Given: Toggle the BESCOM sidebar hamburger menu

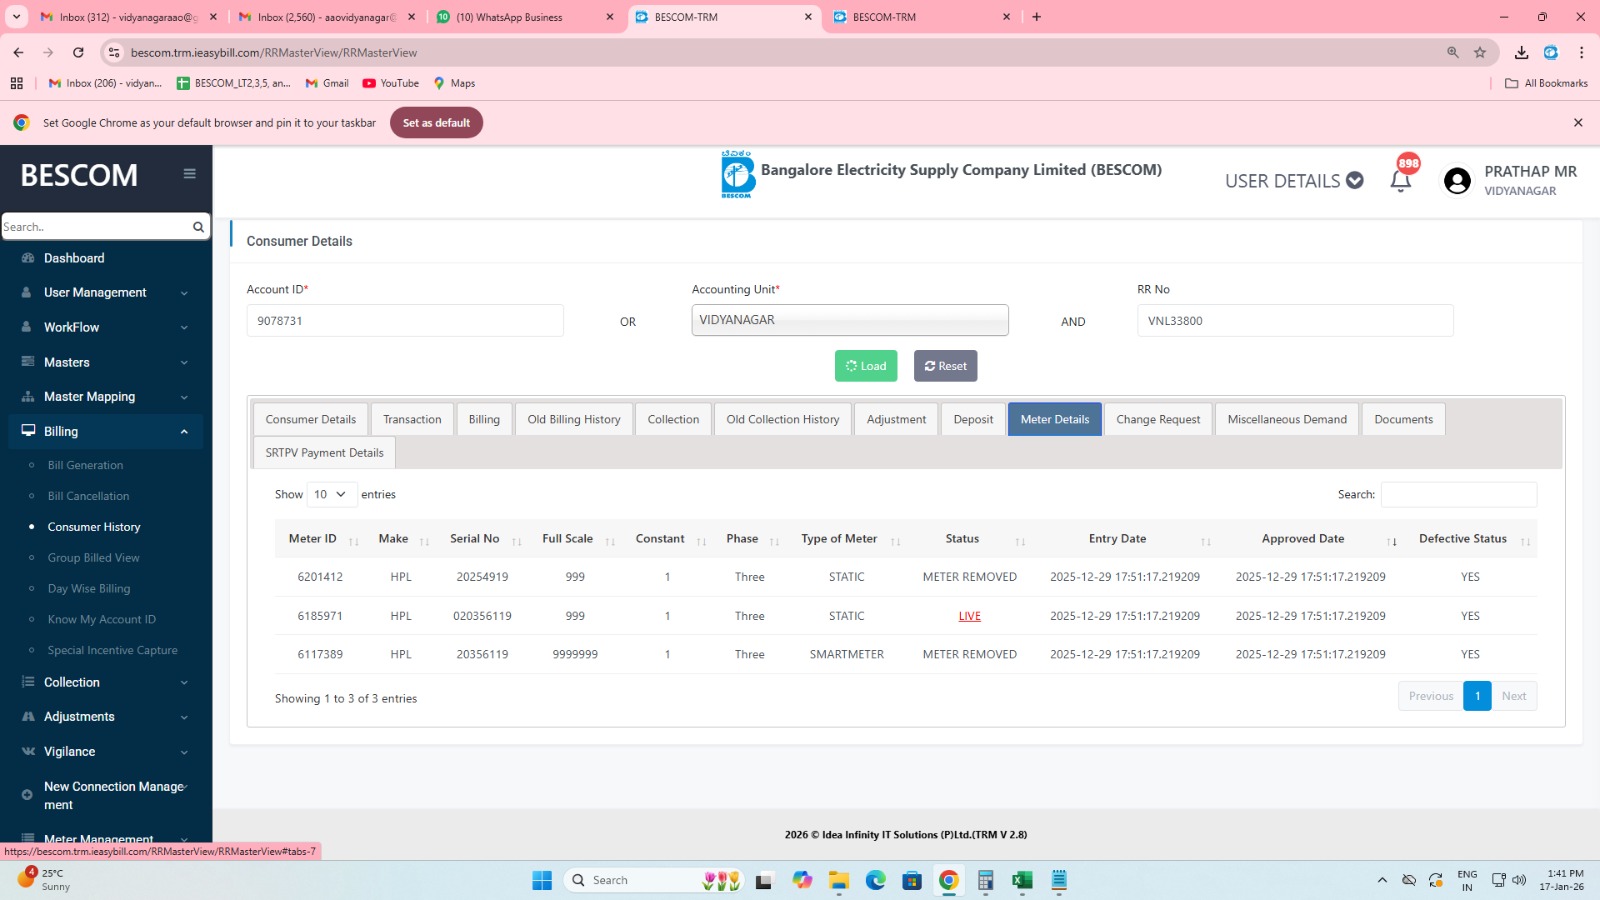Looking at the screenshot, I should (x=189, y=174).
